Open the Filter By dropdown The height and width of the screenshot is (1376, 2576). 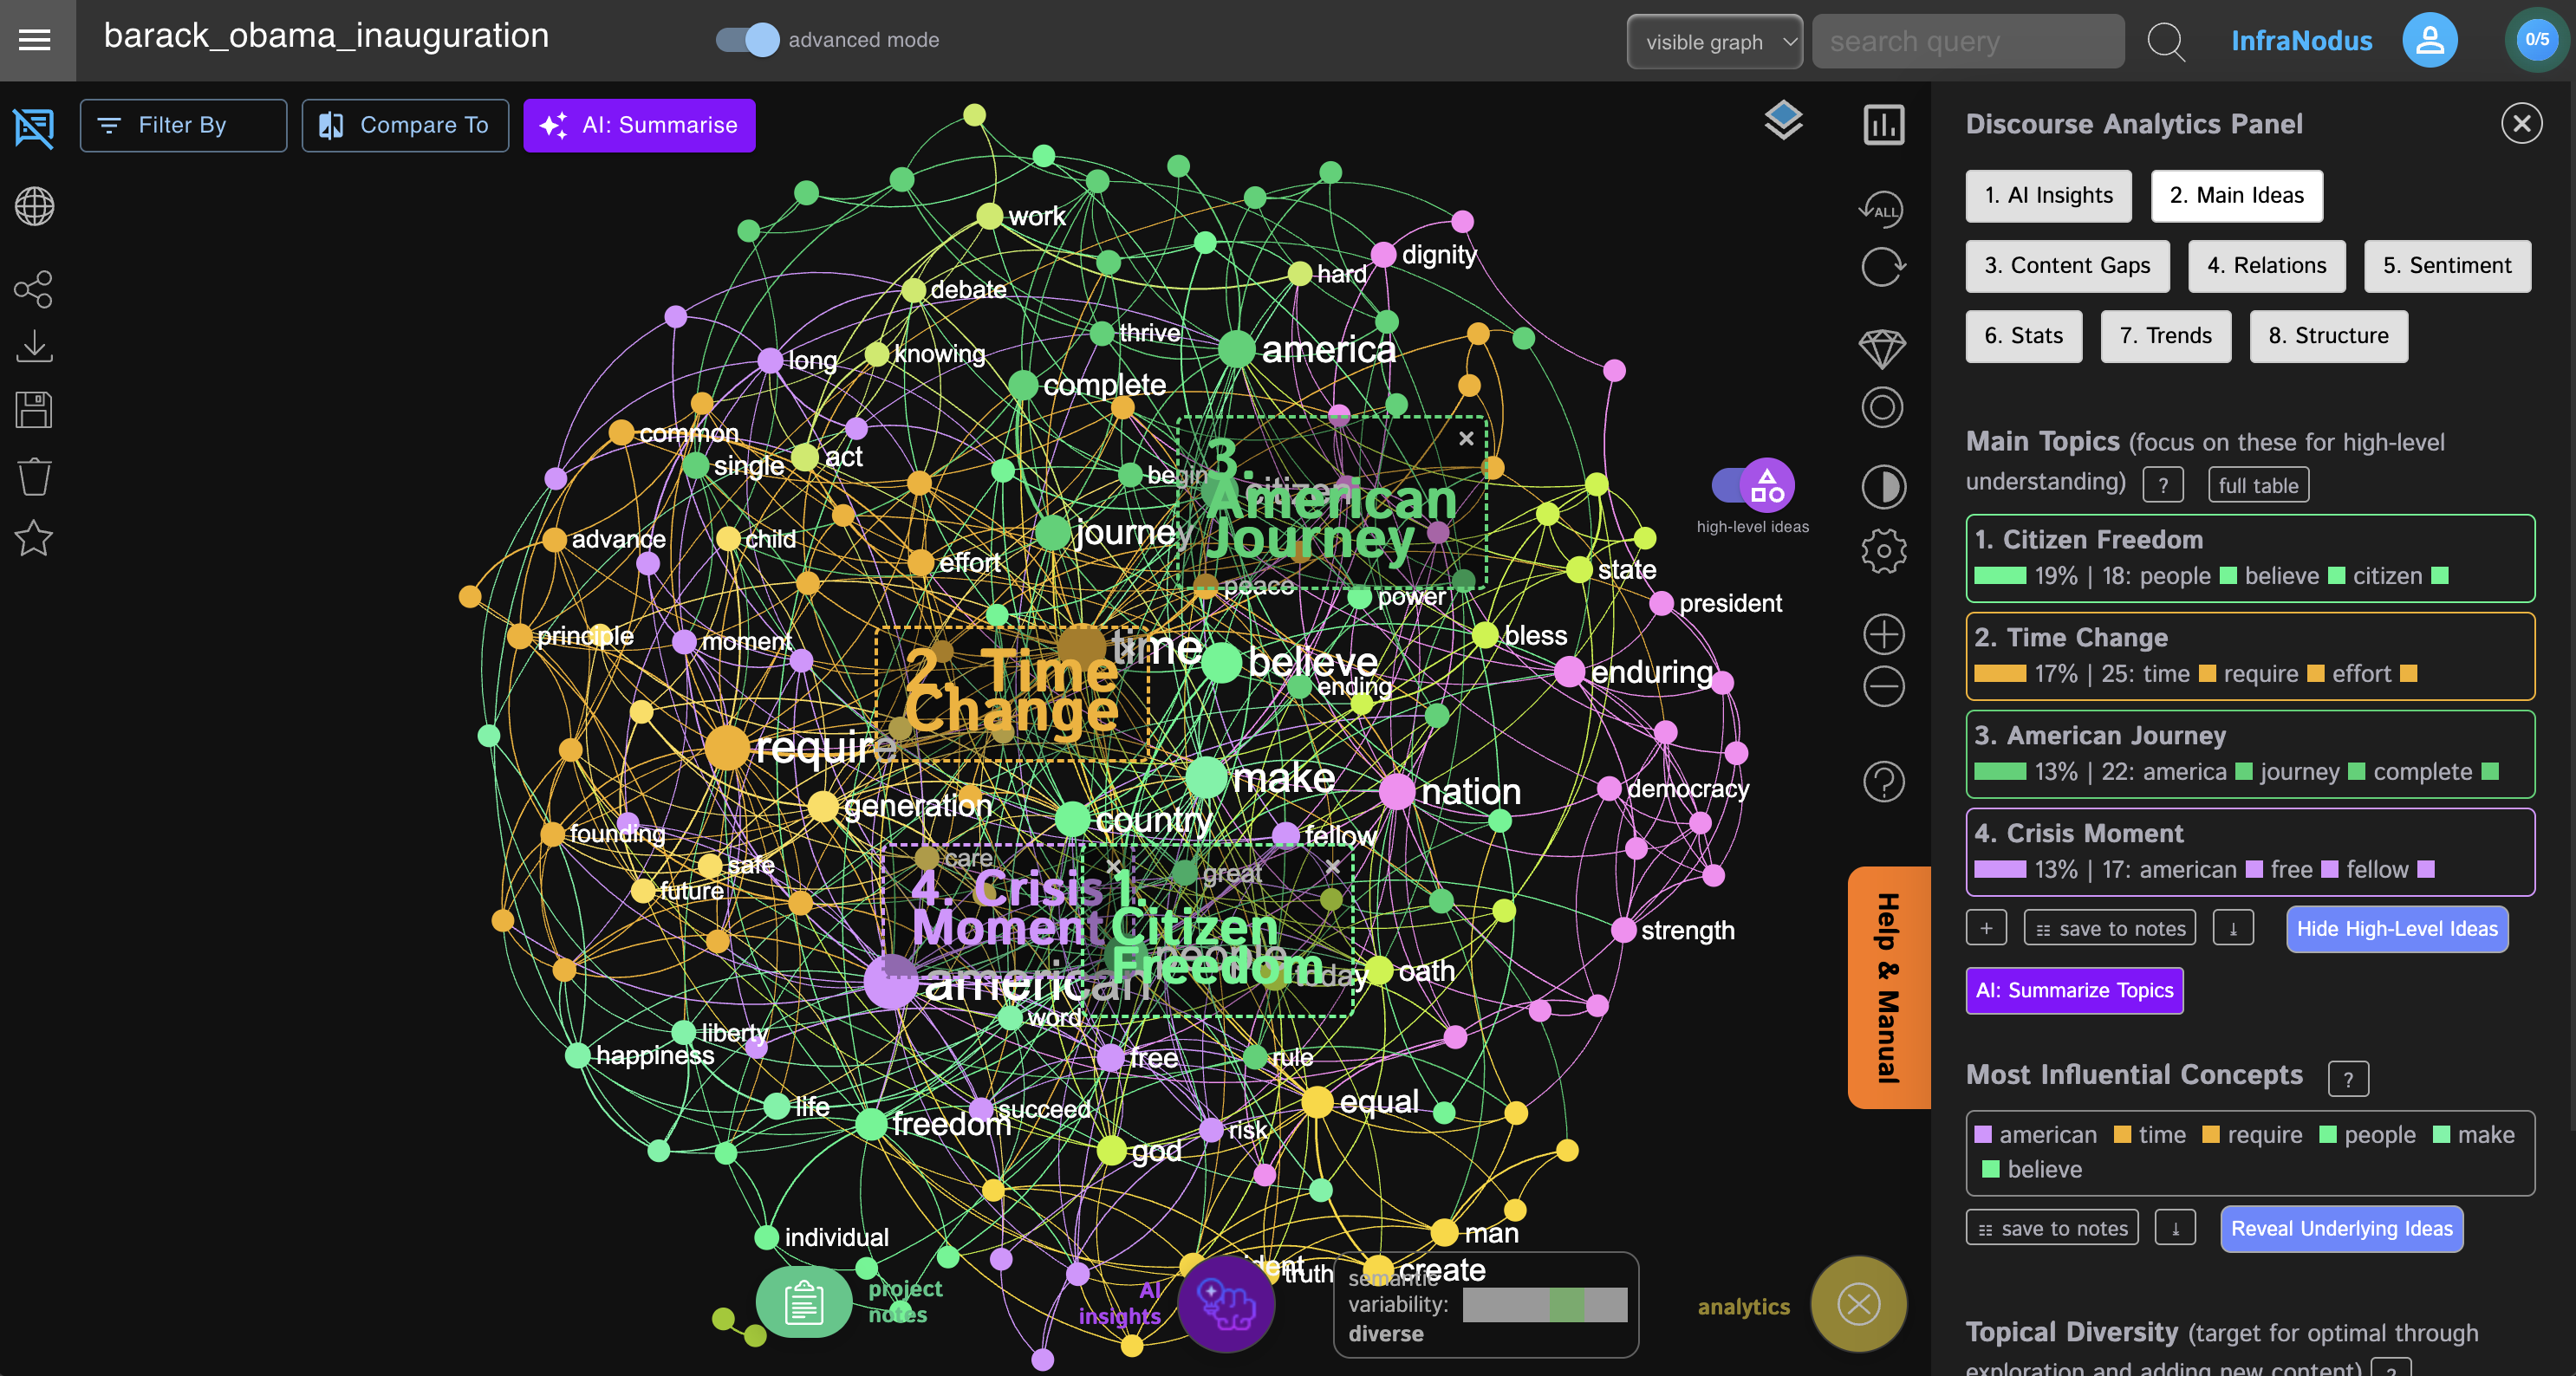[x=183, y=125]
